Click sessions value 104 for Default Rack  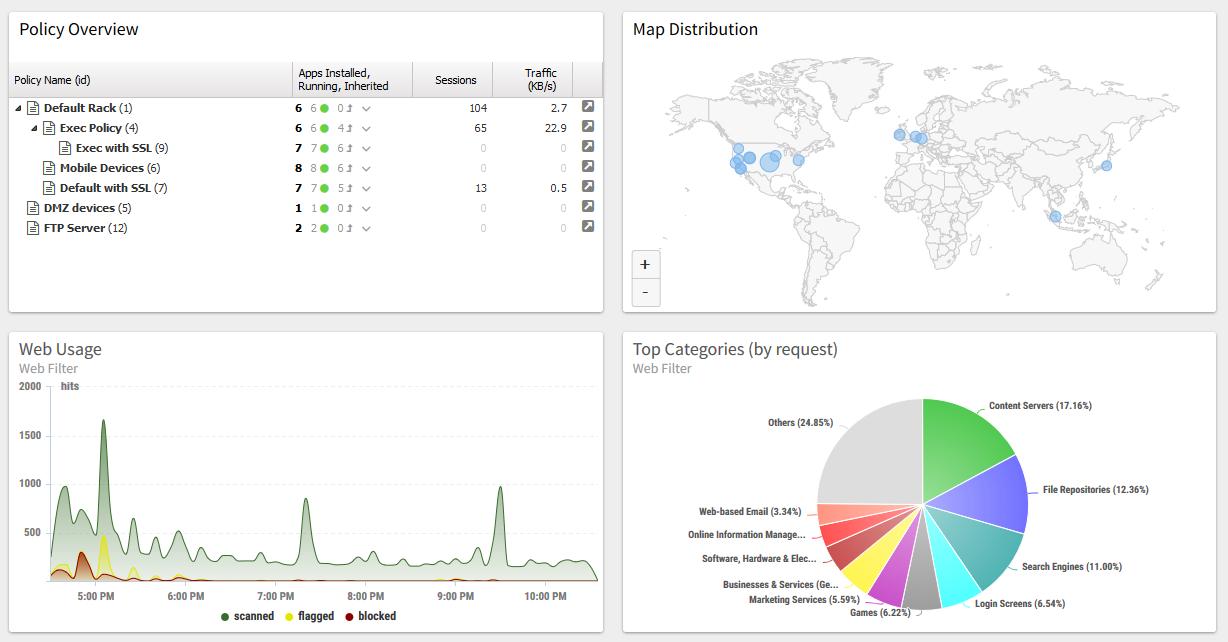click(478, 108)
